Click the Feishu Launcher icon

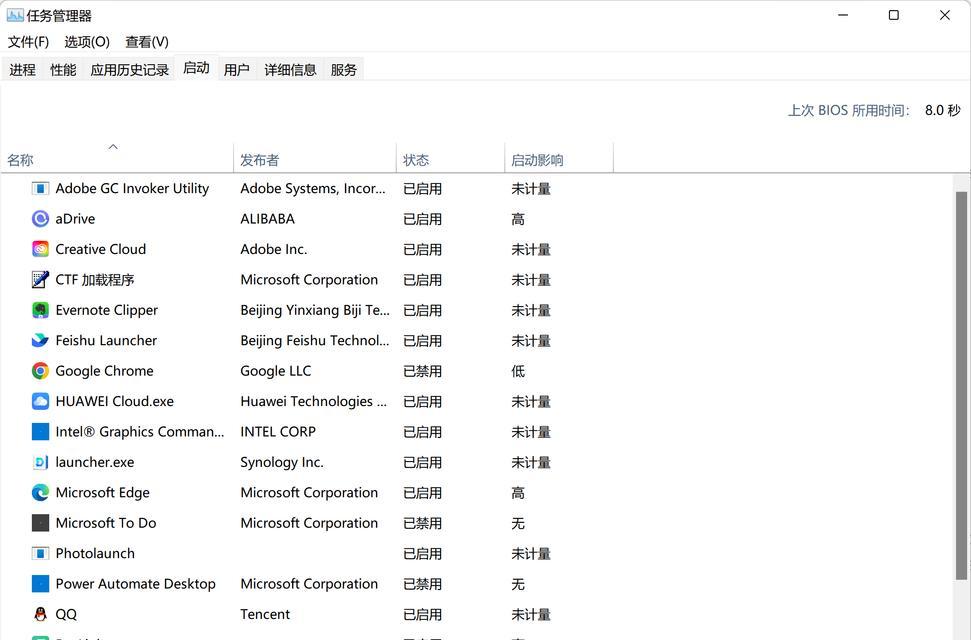click(40, 340)
